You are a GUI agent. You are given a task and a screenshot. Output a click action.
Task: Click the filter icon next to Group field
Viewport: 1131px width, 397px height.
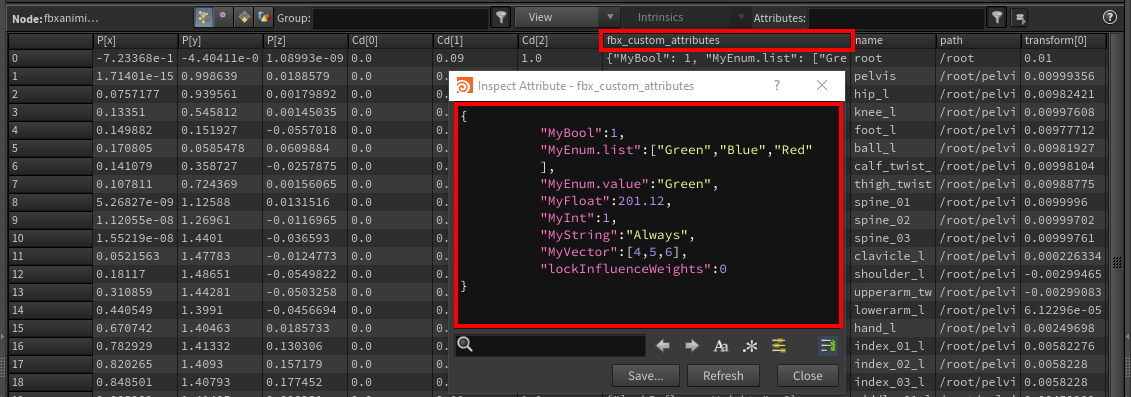coord(501,17)
